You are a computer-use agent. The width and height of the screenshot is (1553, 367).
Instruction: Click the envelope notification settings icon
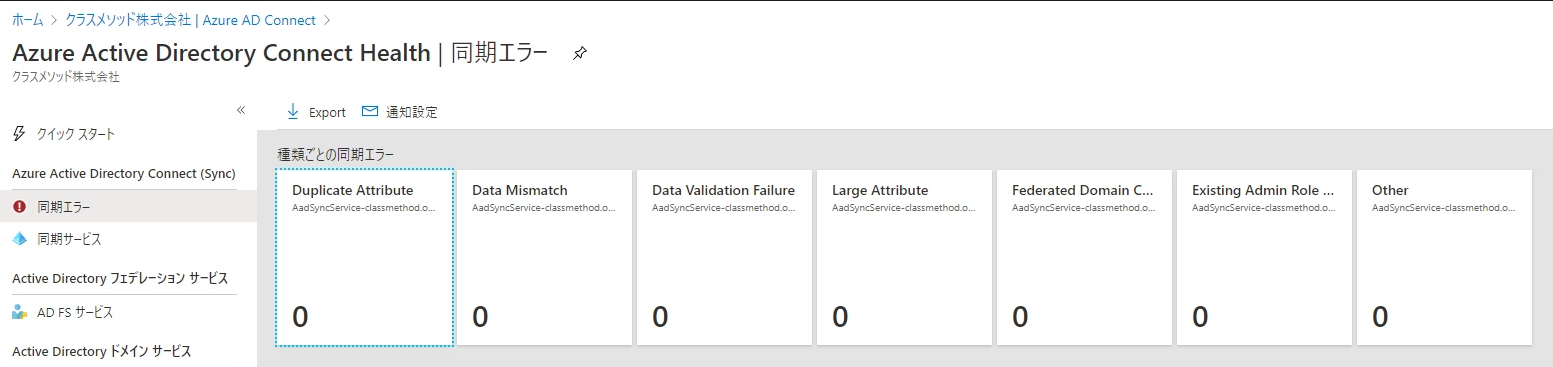[x=370, y=111]
